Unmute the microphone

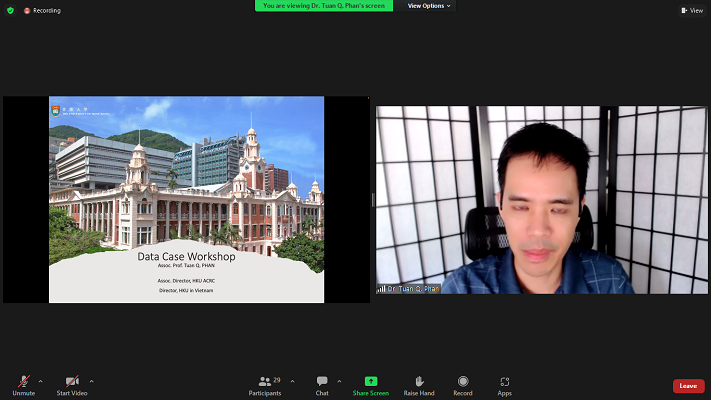tap(23, 384)
